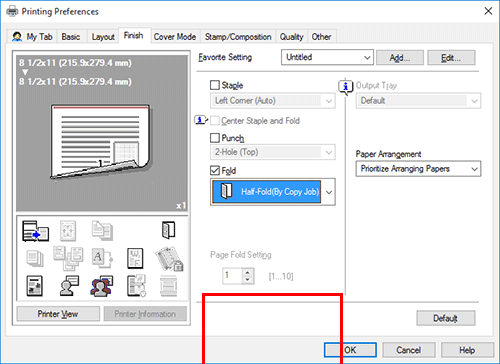500x364 pixels.
Task: Click the multiple users group icon
Action: [x=102, y=286]
